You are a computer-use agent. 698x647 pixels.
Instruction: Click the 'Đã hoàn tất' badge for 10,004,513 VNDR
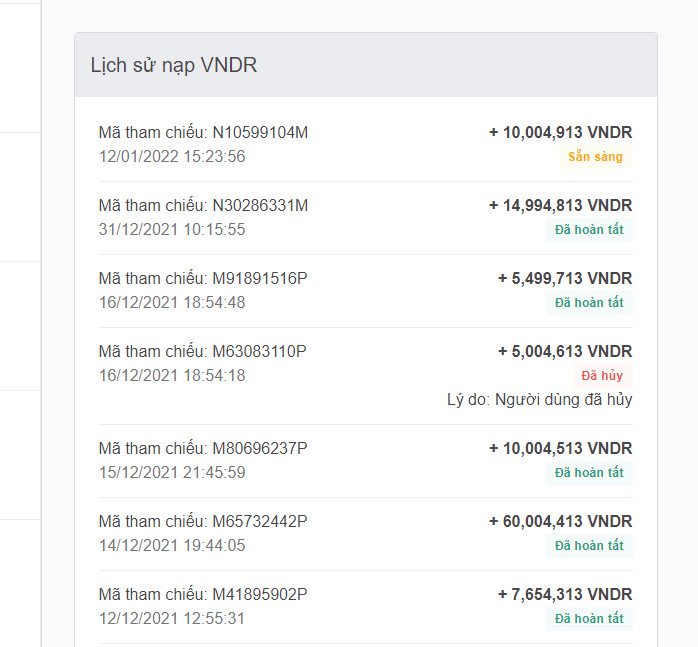click(x=589, y=473)
